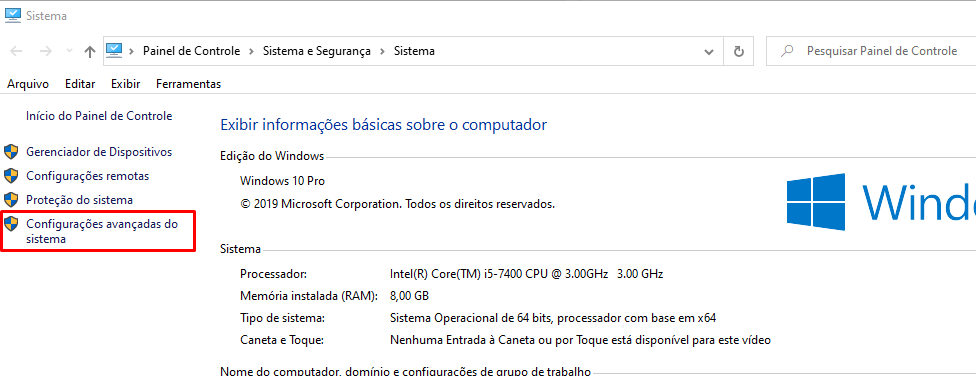The image size is (976, 376).
Task: Click the Edição do Windows section header
Action: [x=272, y=156]
